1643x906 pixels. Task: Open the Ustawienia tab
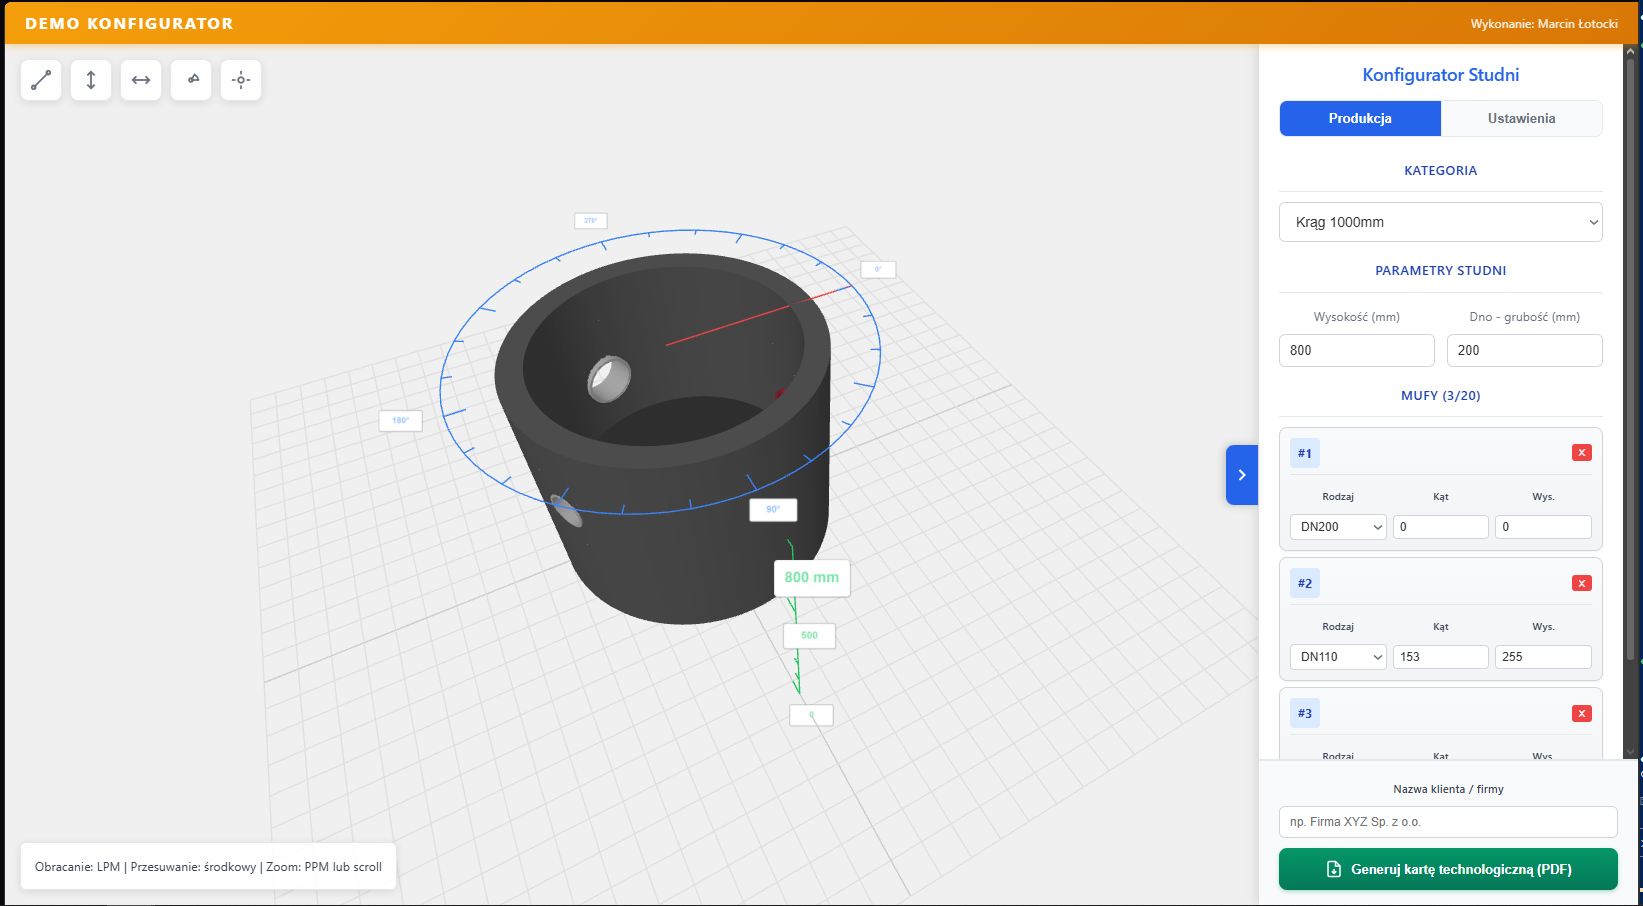click(x=1521, y=118)
